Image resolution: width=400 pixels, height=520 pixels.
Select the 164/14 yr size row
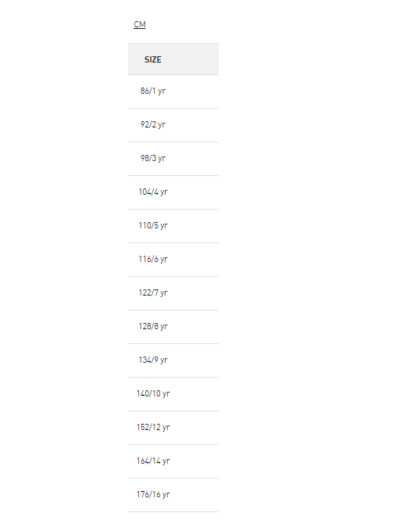coord(173,461)
